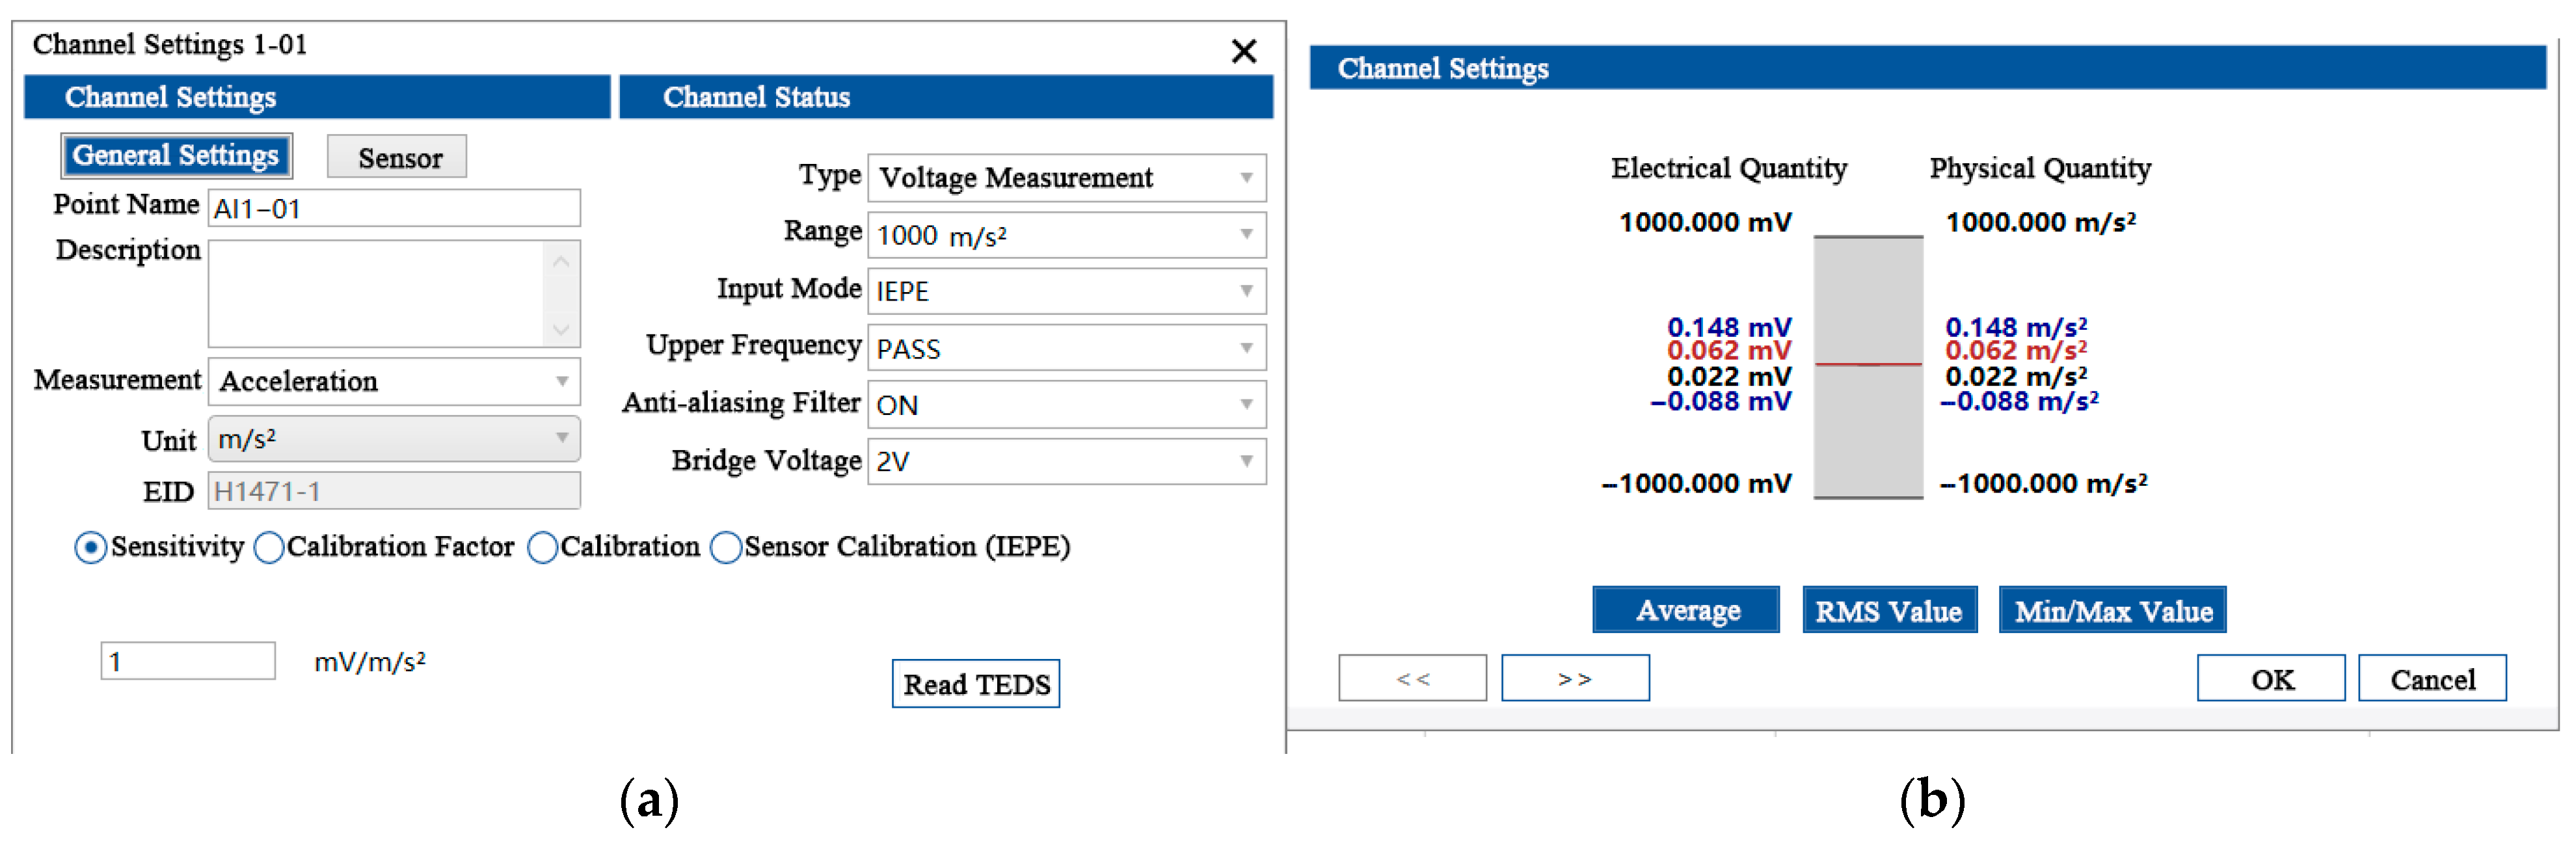Click the Read TEDS button
The image size is (2576, 845).
(975, 684)
